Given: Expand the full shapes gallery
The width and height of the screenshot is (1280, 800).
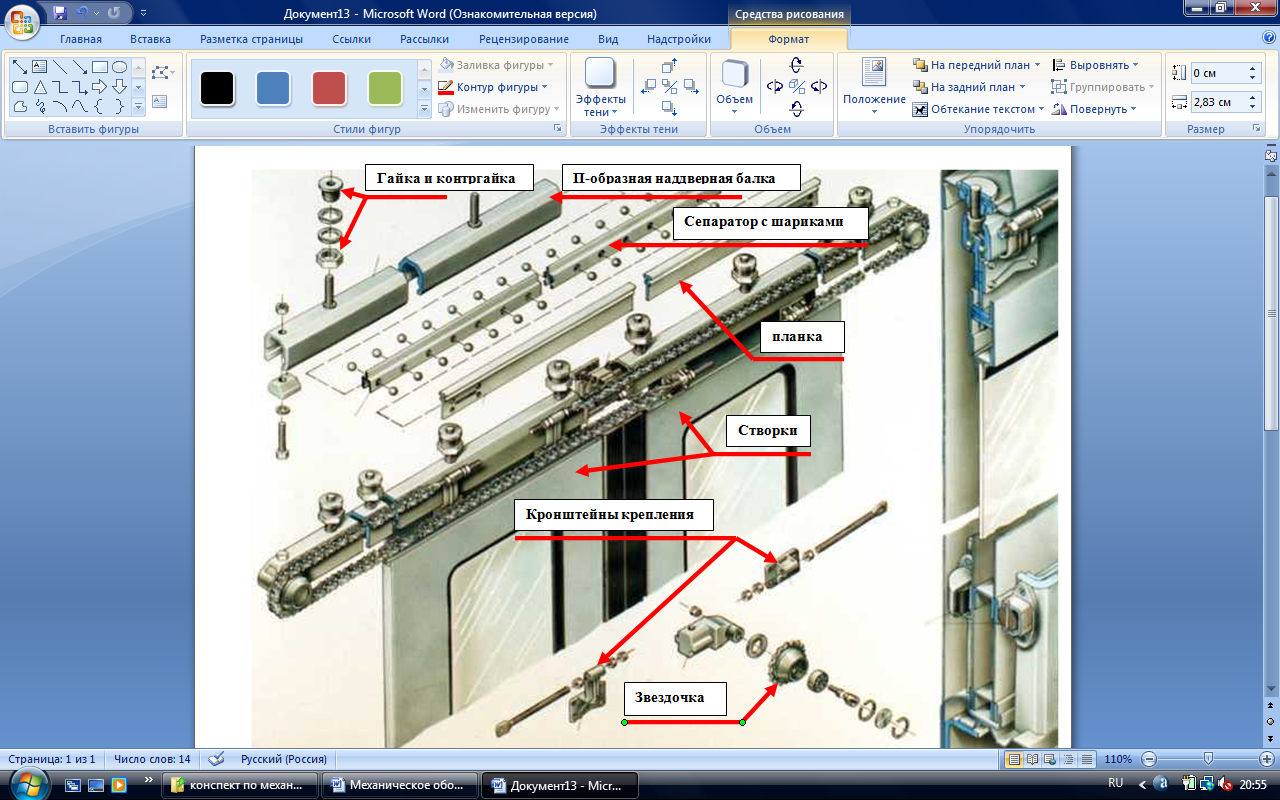Looking at the screenshot, I should tap(139, 107).
